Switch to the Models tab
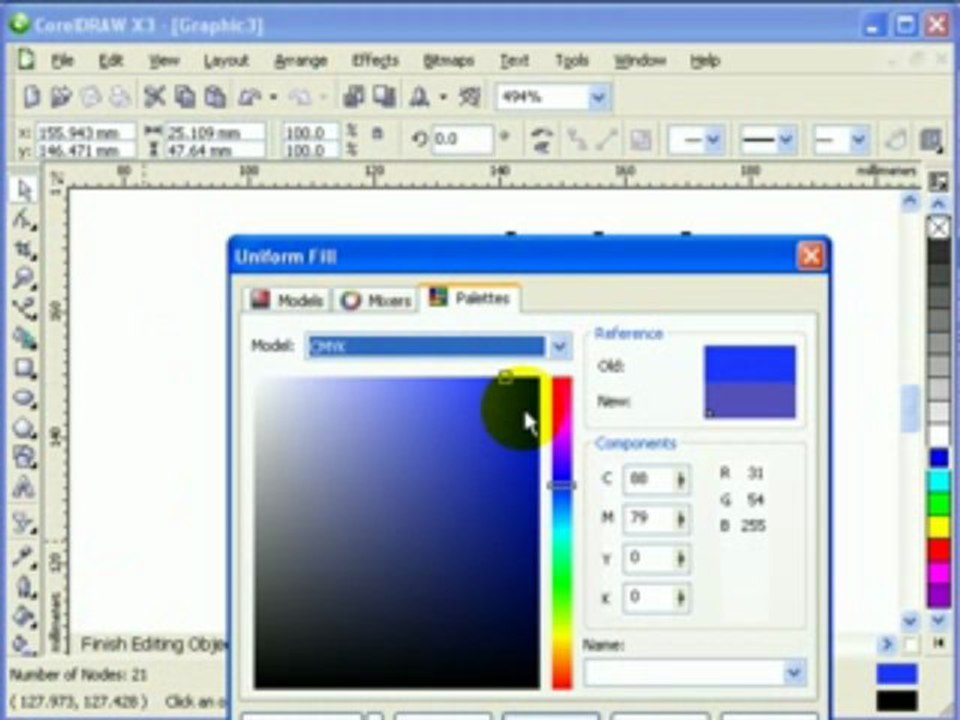This screenshot has height=720, width=960. [287, 300]
